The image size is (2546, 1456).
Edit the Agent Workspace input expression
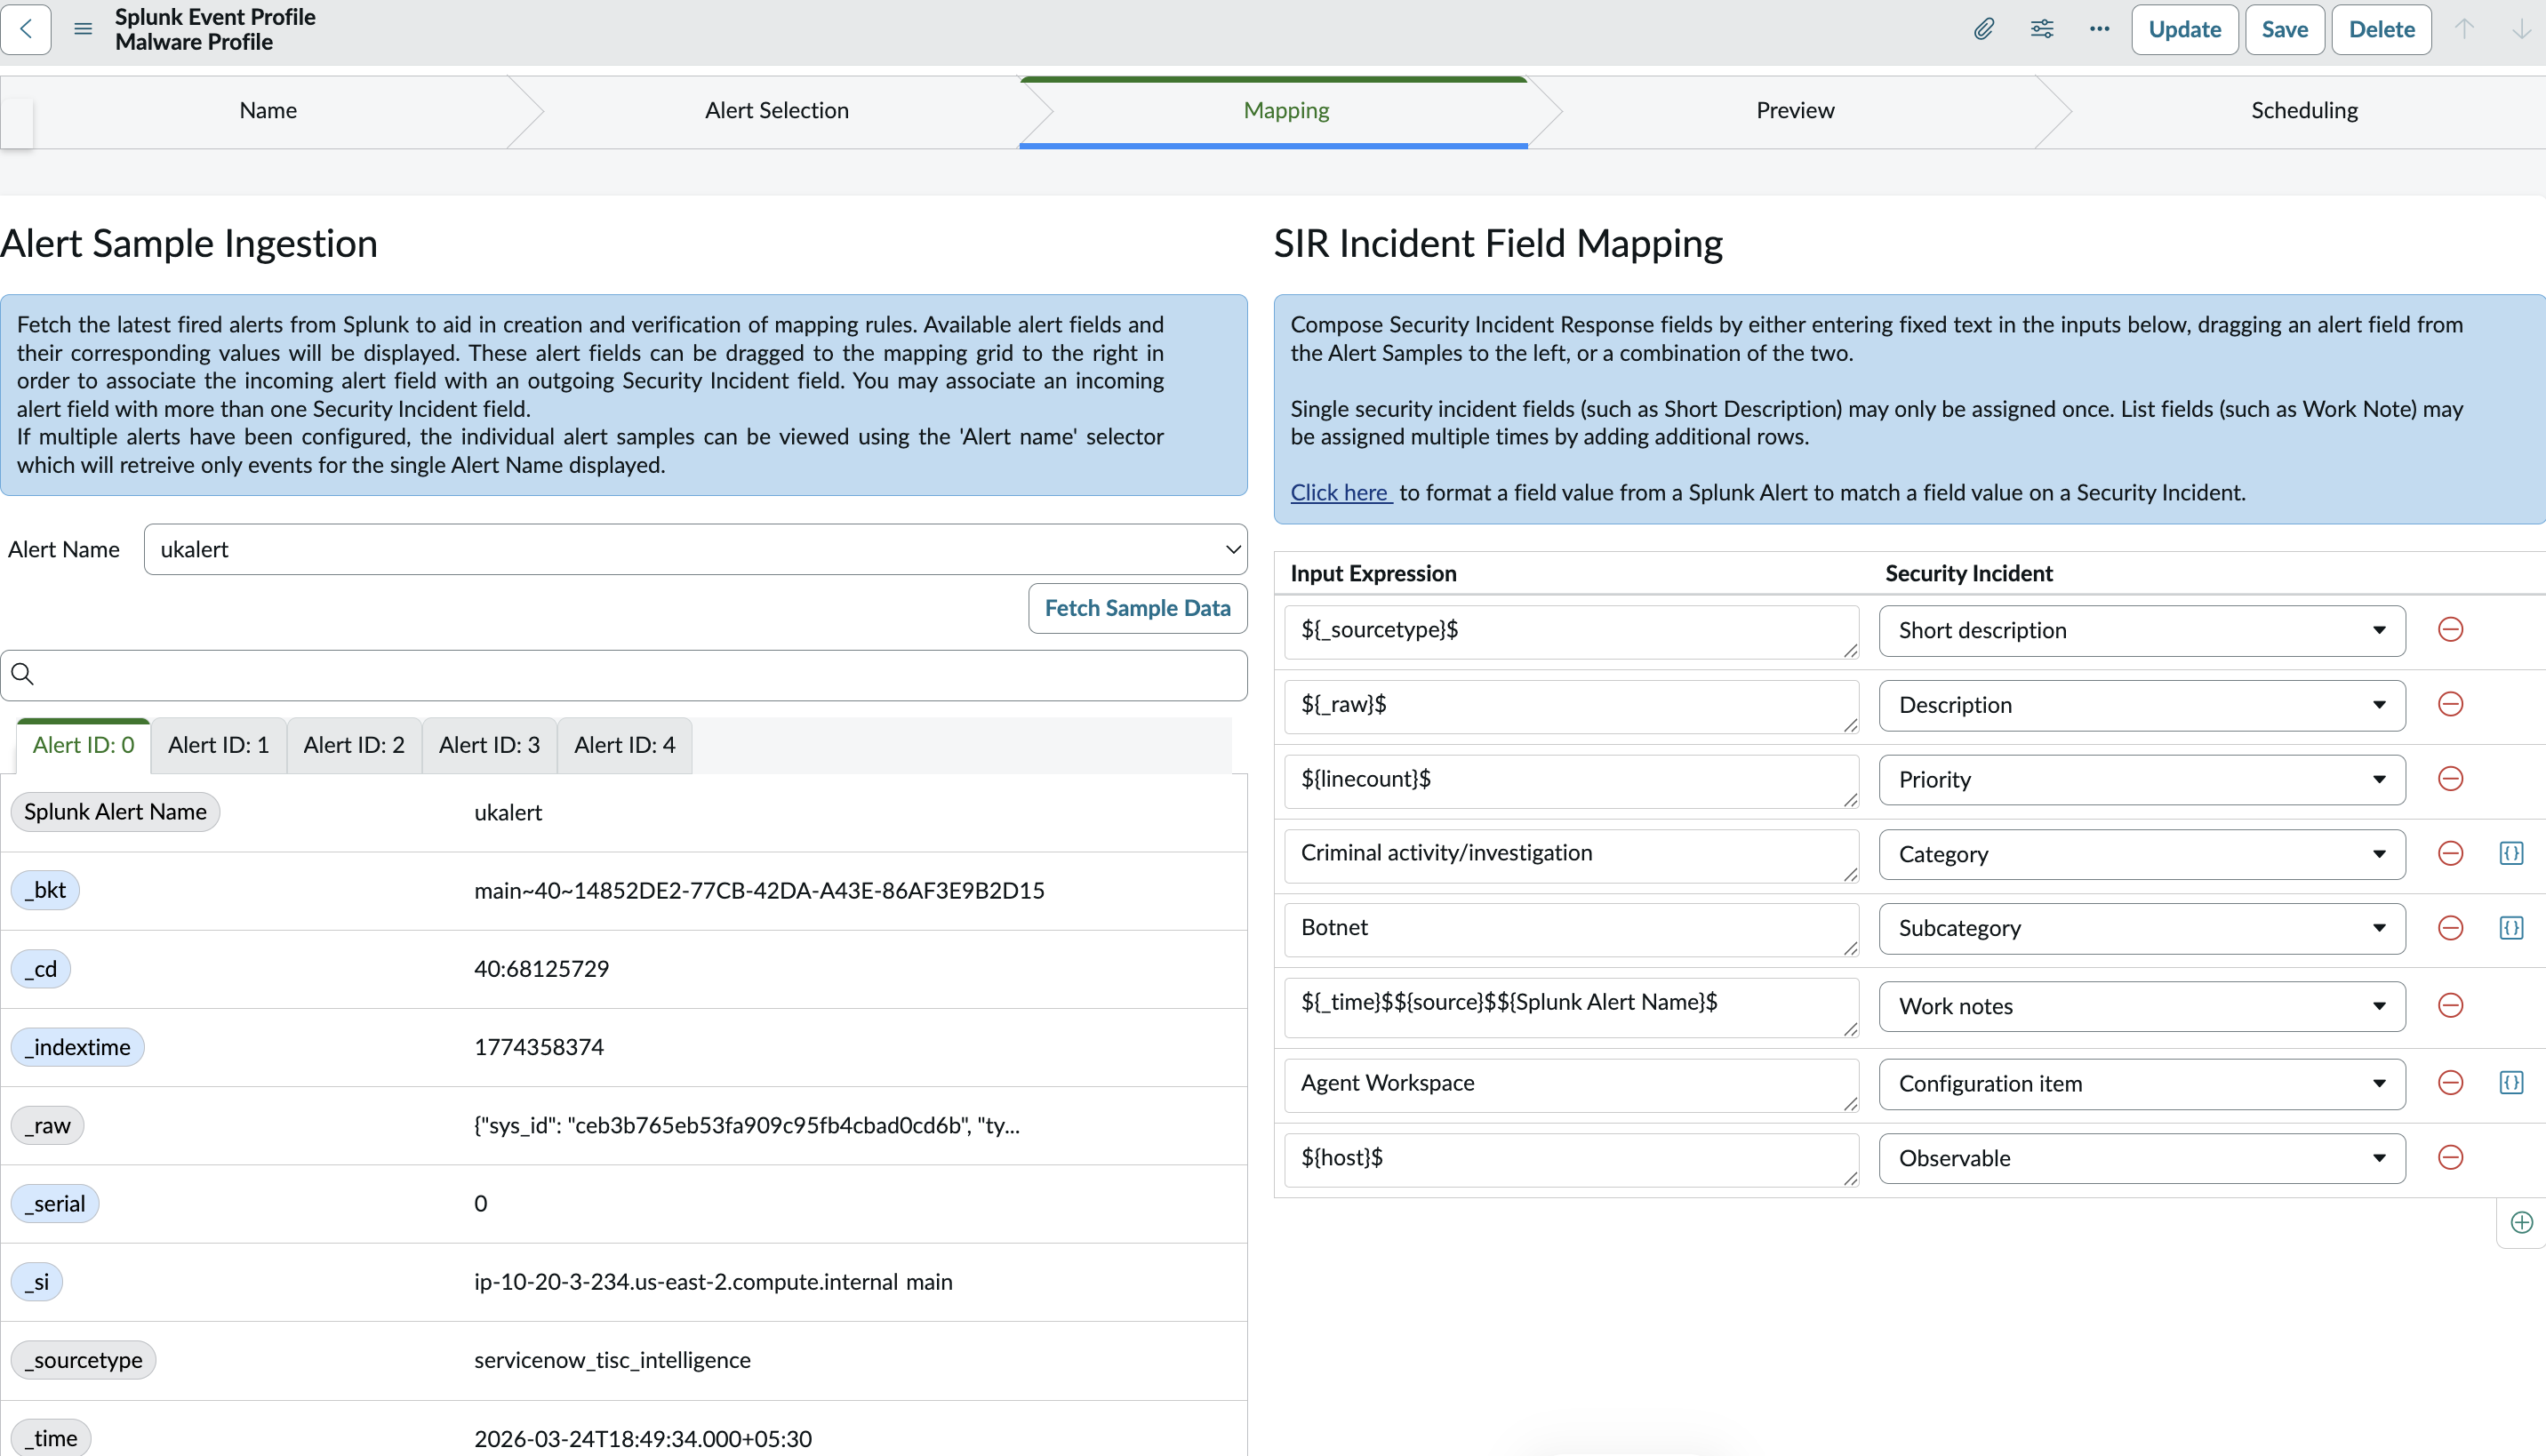pos(1571,1085)
